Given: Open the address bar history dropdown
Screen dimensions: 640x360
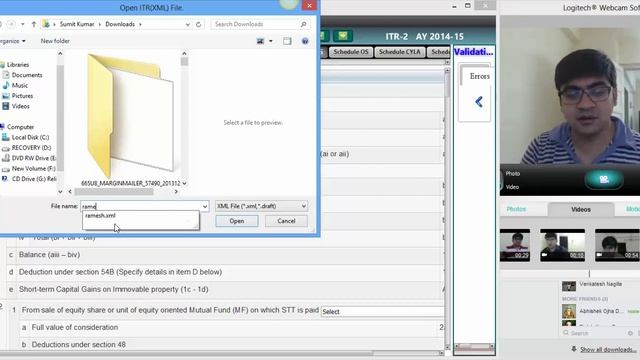Looking at the screenshot, I should point(188,24).
